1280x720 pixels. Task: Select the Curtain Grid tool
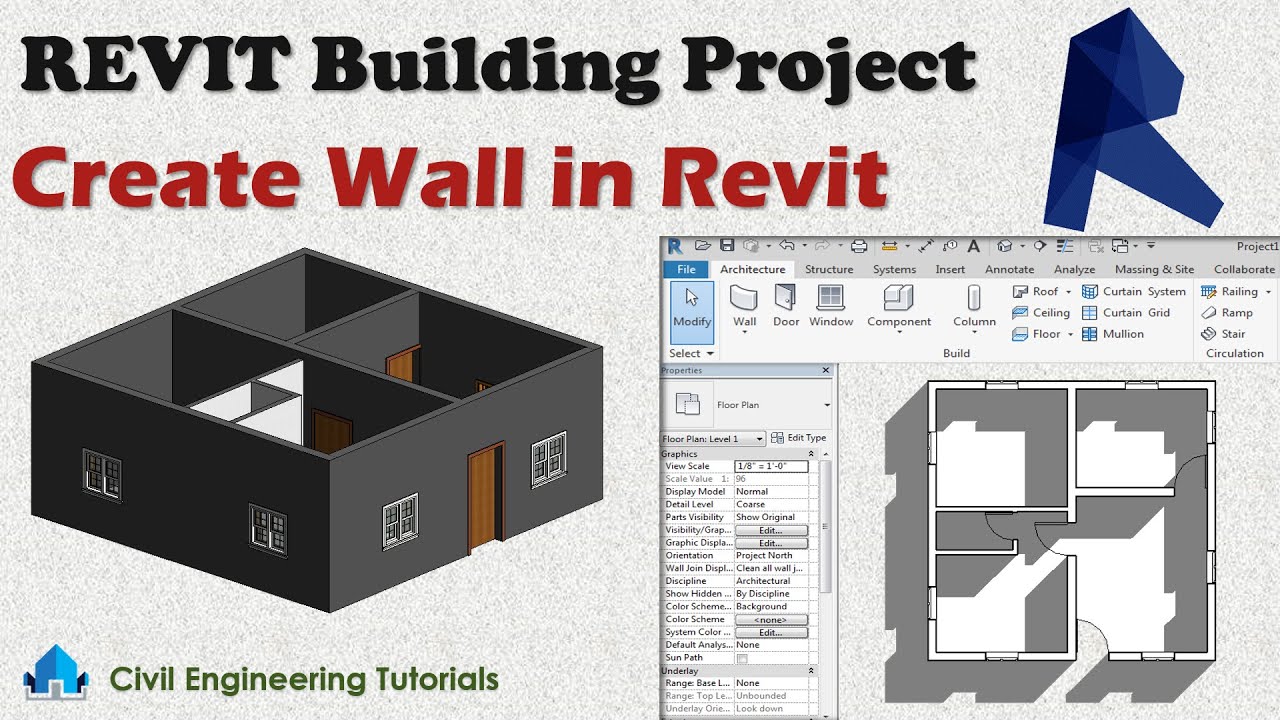click(x=1126, y=313)
